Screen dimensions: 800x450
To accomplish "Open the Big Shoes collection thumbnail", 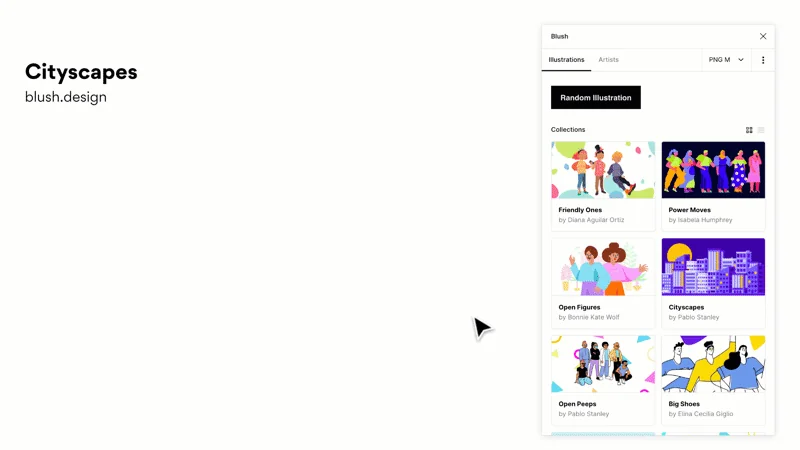I will (713, 364).
